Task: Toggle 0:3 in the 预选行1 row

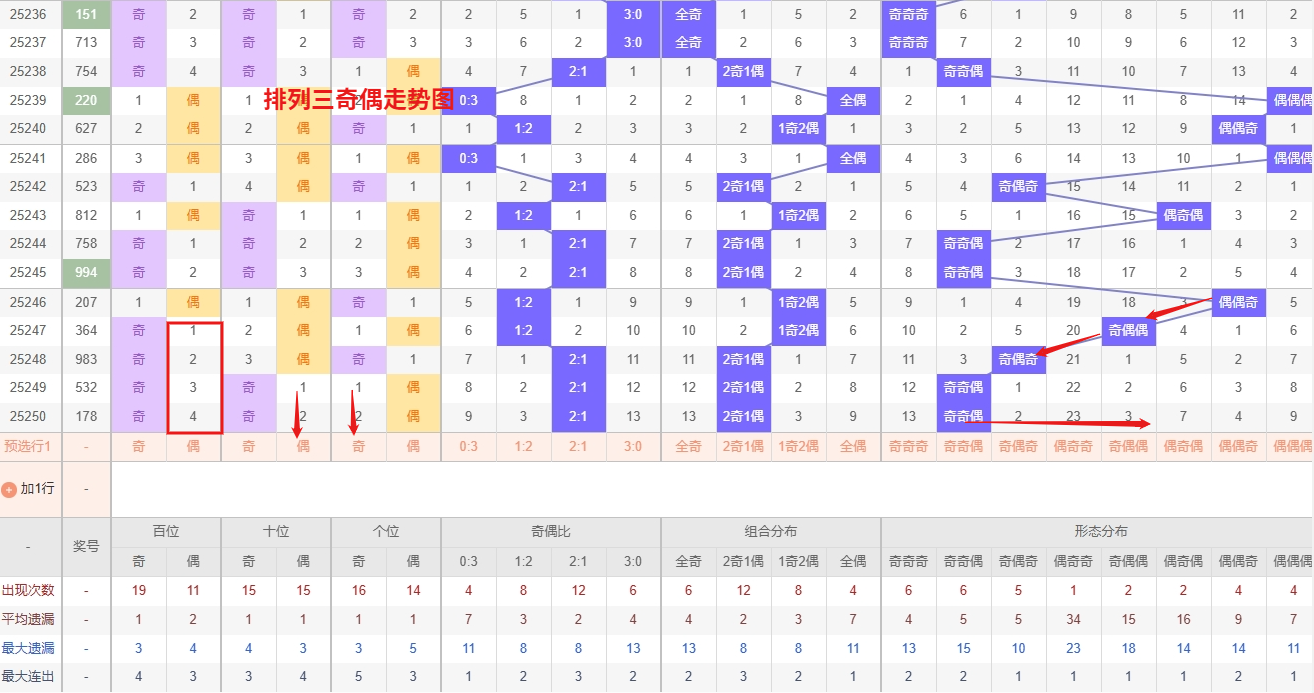Action: click(x=468, y=447)
